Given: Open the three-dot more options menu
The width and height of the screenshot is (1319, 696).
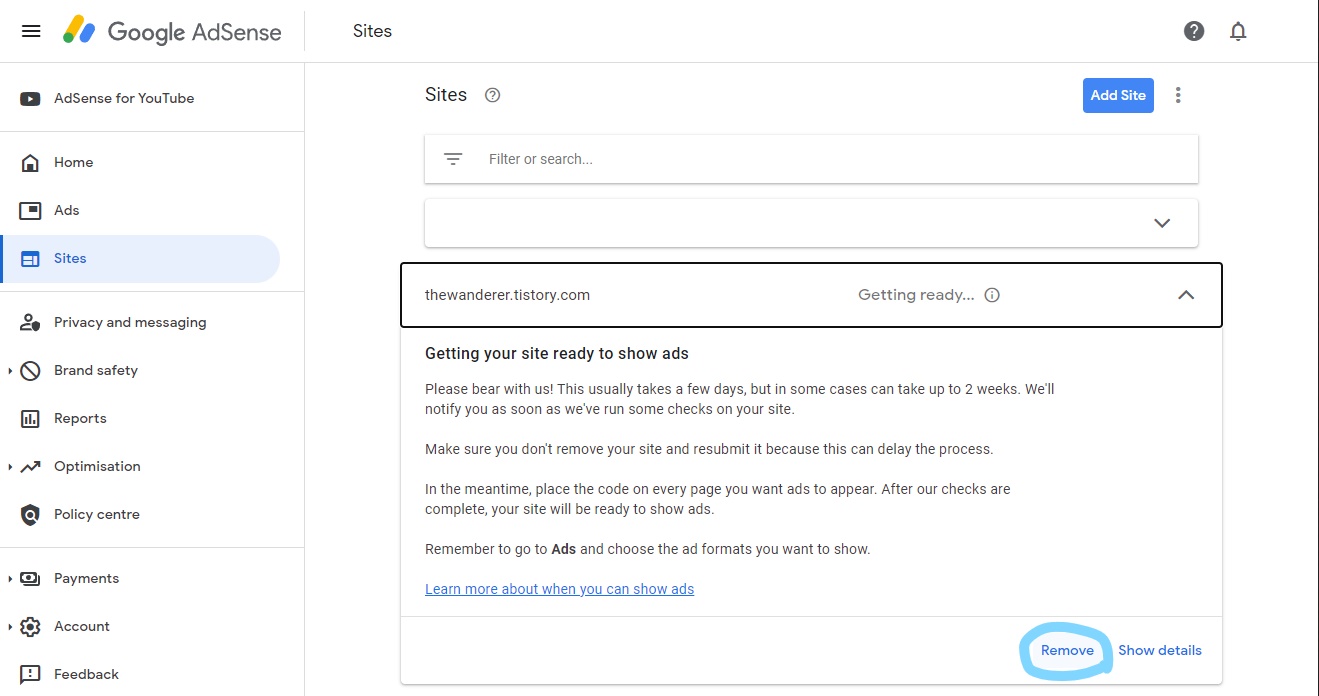Looking at the screenshot, I should point(1178,95).
